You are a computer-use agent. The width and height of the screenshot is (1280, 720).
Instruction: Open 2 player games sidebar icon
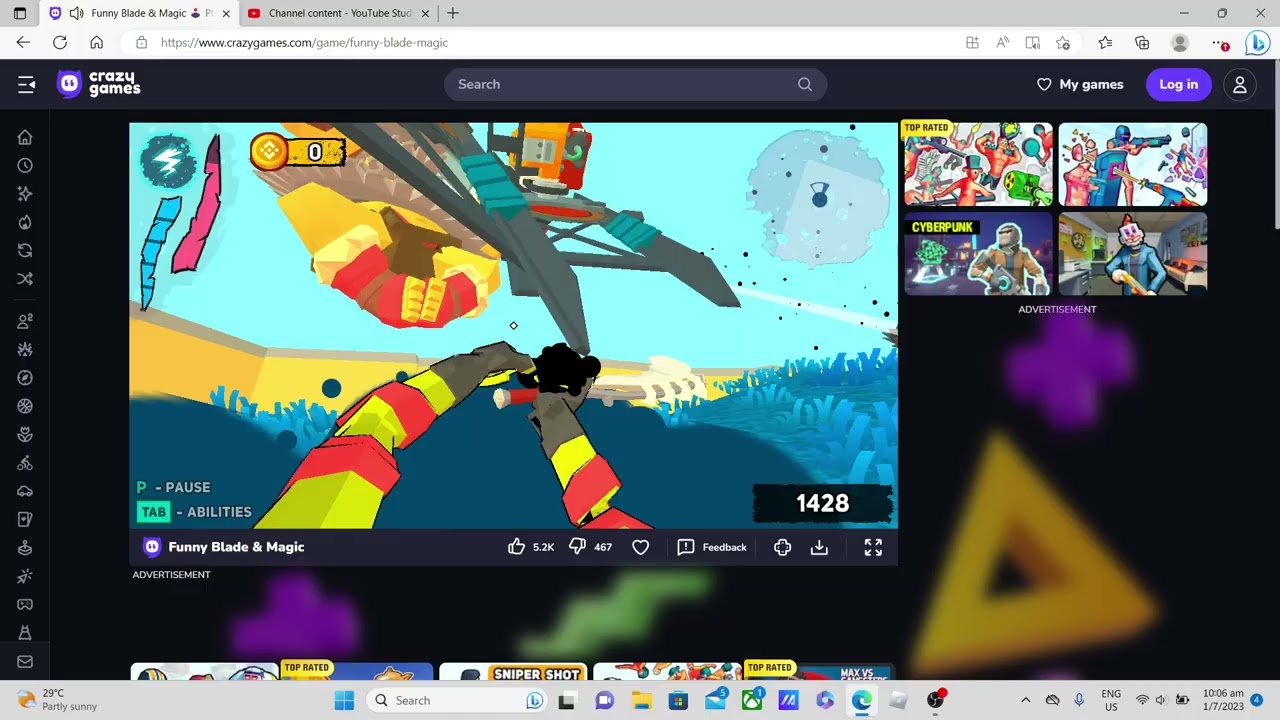pos(25,321)
